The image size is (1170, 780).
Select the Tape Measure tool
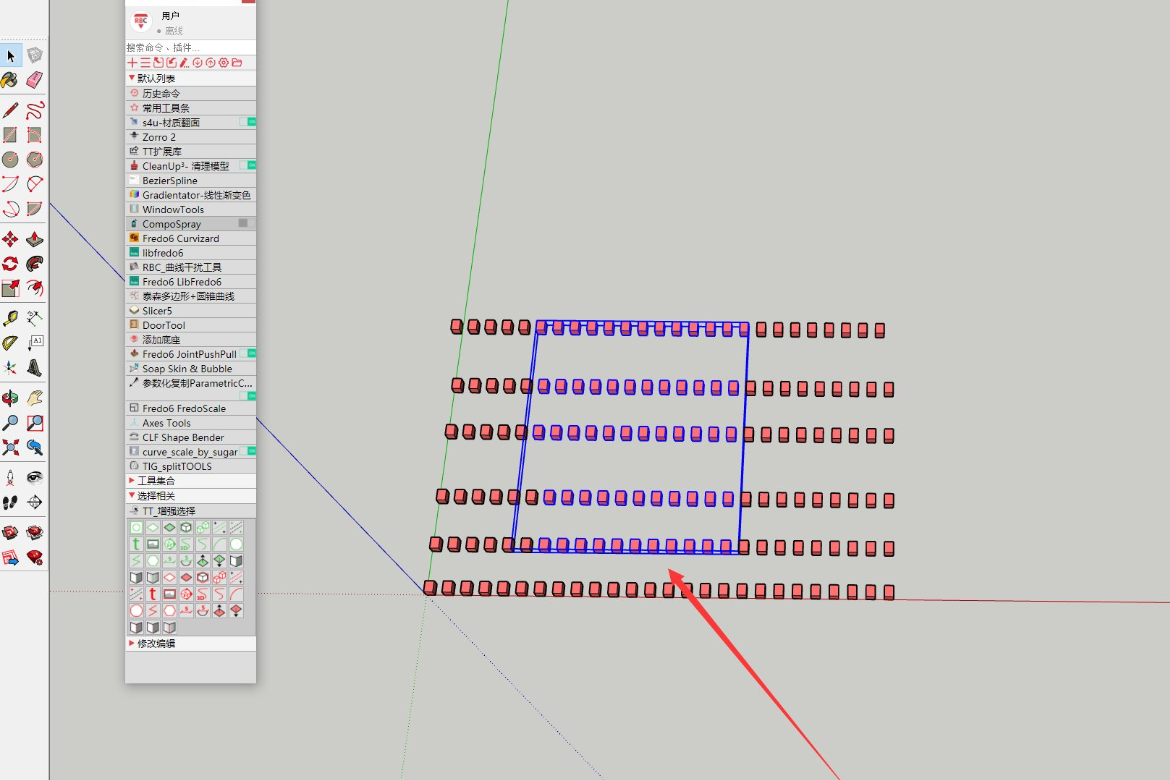coord(10,319)
